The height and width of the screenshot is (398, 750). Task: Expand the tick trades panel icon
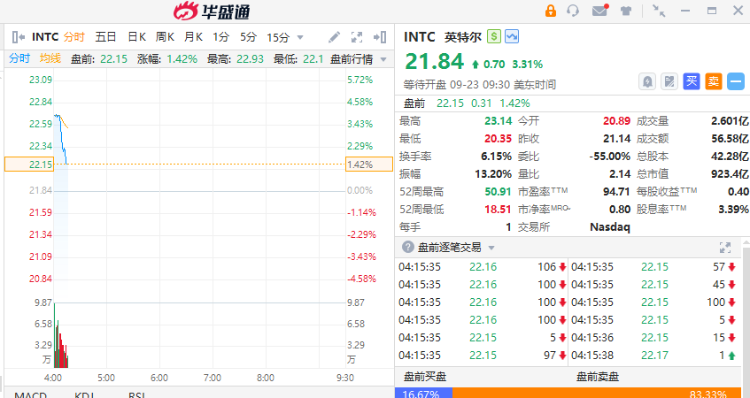coord(725,247)
